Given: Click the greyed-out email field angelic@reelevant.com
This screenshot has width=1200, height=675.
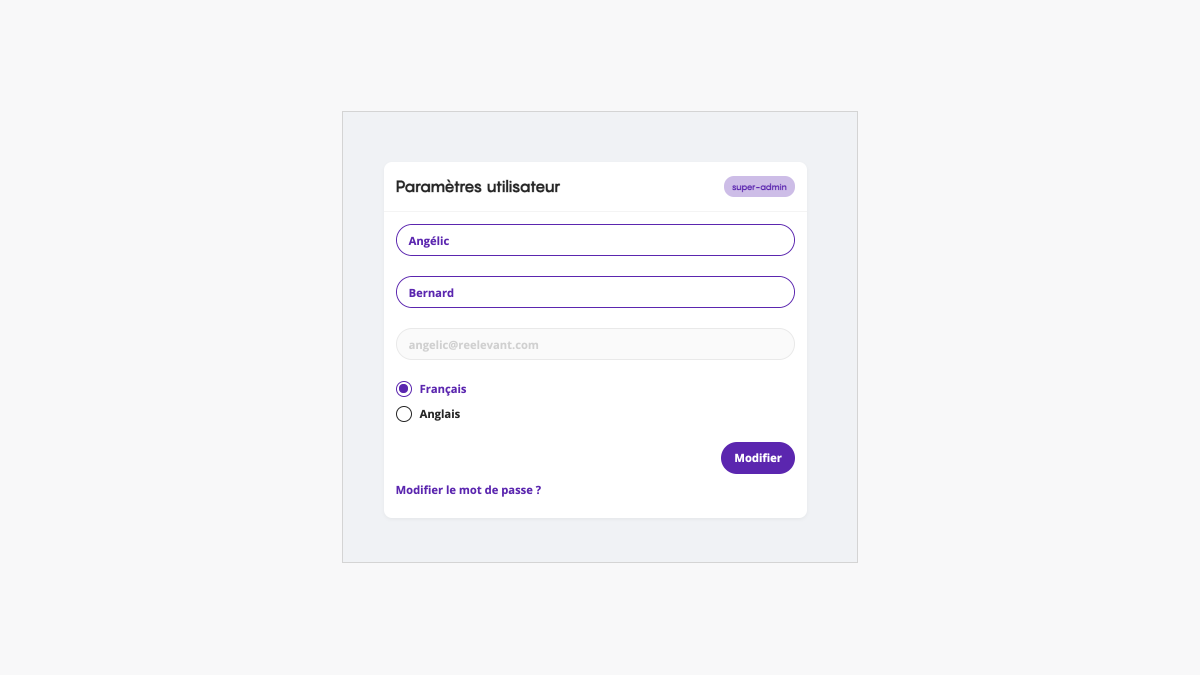Looking at the screenshot, I should pyautogui.click(x=595, y=344).
